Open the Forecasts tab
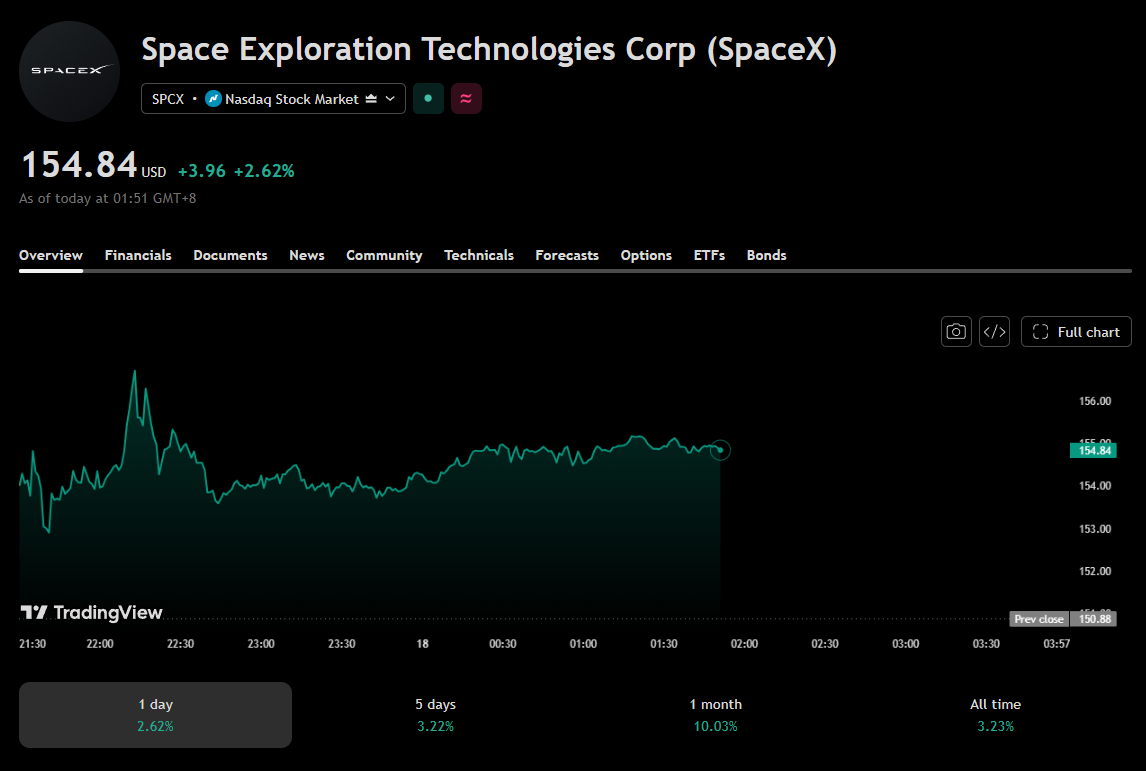Viewport: 1146px width, 771px height. (x=567, y=255)
